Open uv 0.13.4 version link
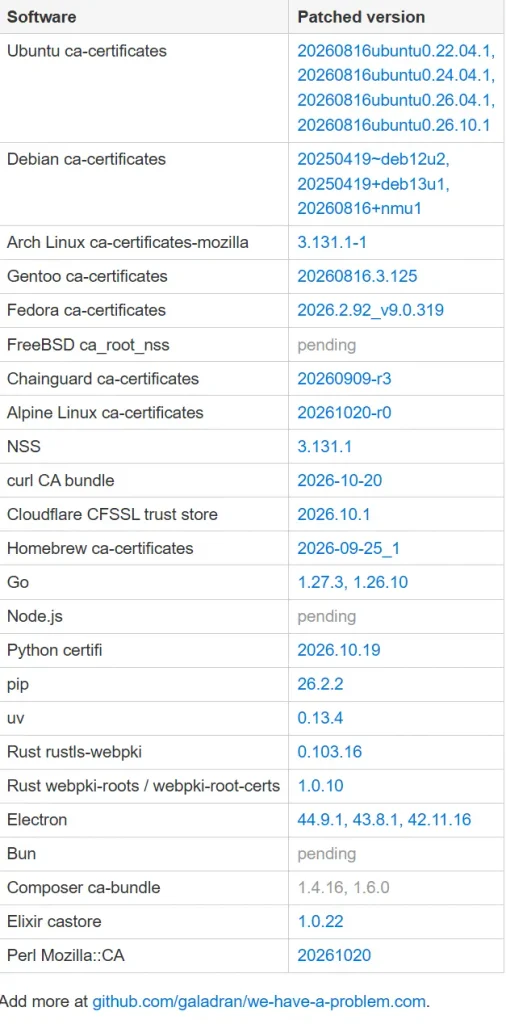The height and width of the screenshot is (1024, 506). (x=320, y=718)
